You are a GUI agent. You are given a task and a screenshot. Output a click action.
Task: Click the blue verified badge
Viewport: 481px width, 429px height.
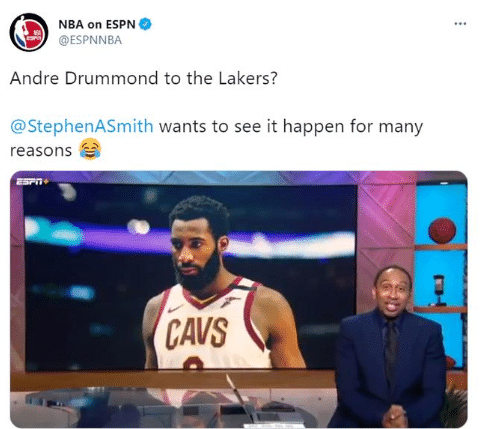point(145,24)
